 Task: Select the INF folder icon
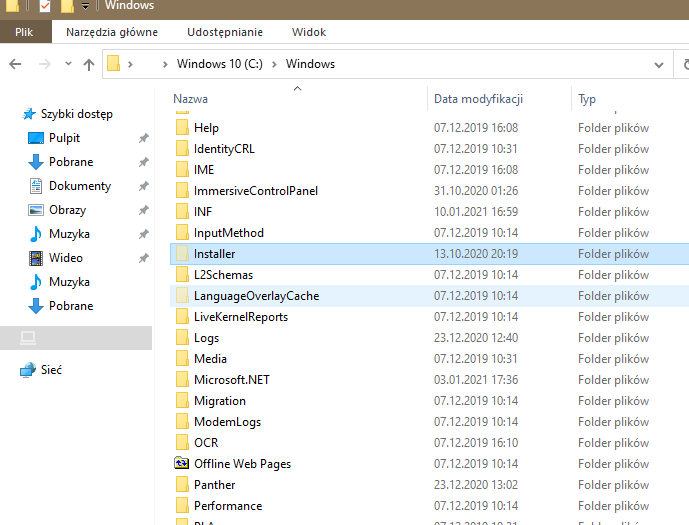point(182,212)
